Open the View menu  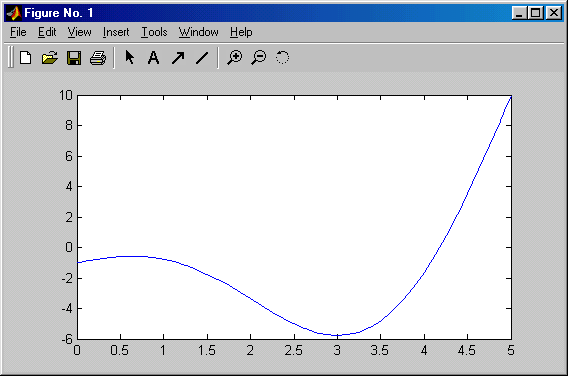click(x=79, y=32)
